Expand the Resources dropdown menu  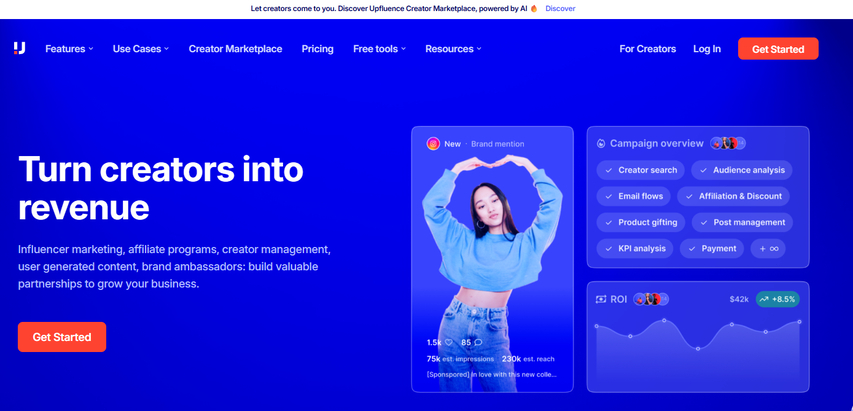[453, 49]
